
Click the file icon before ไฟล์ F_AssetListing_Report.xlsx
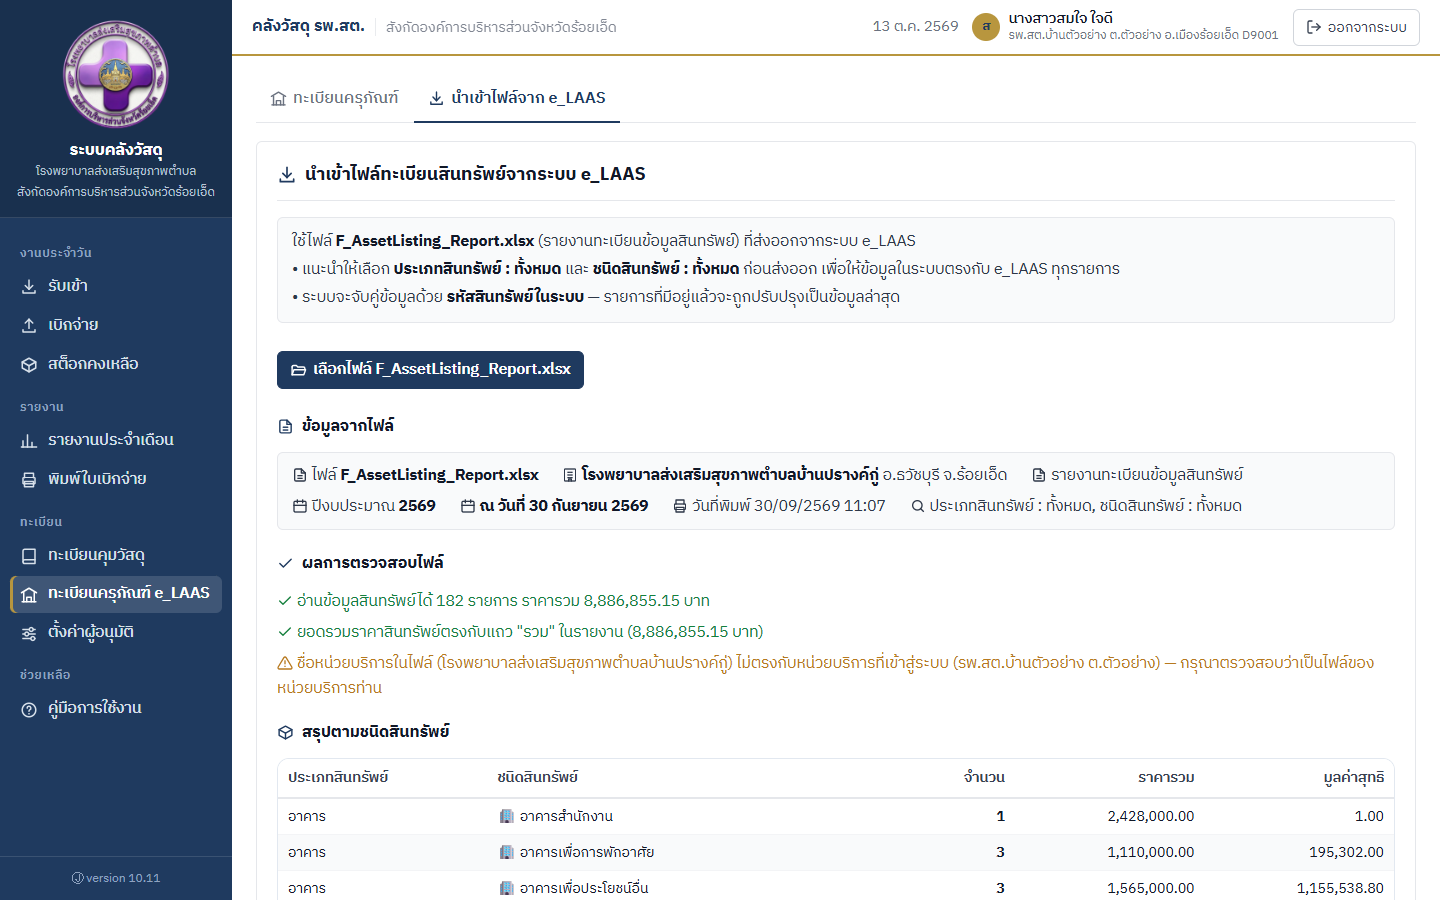click(x=300, y=475)
